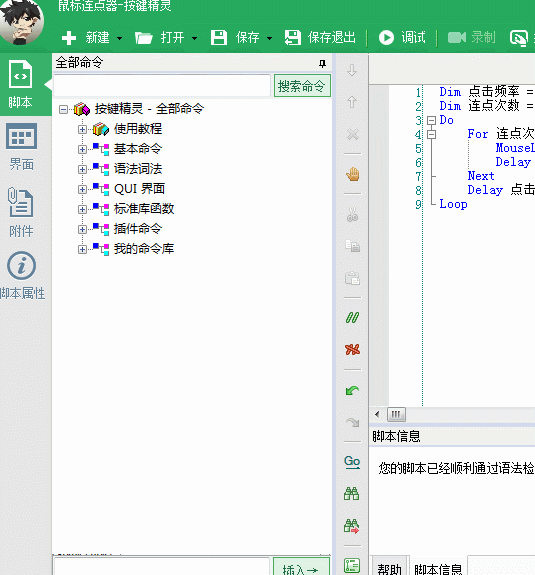Expand the 我的命令库 tree node
This screenshot has height=575, width=535.
point(82,249)
